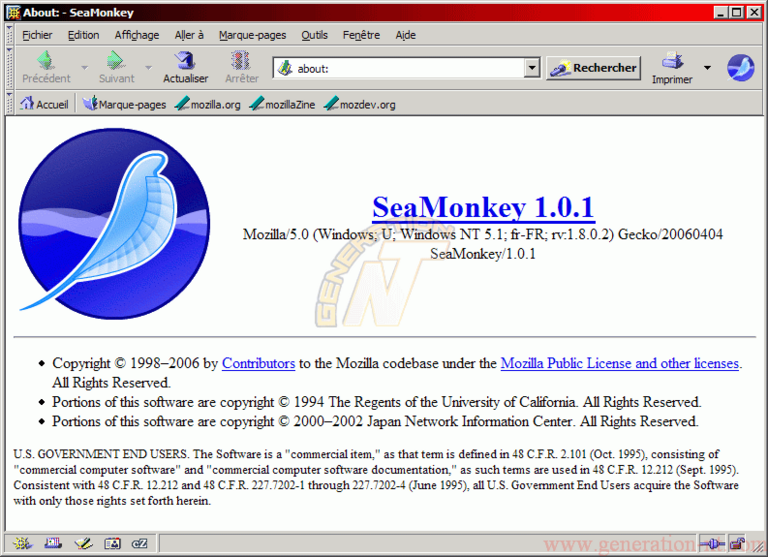Collapse the personal toolbar grippy handle
768x557 pixels.
(x=9, y=103)
